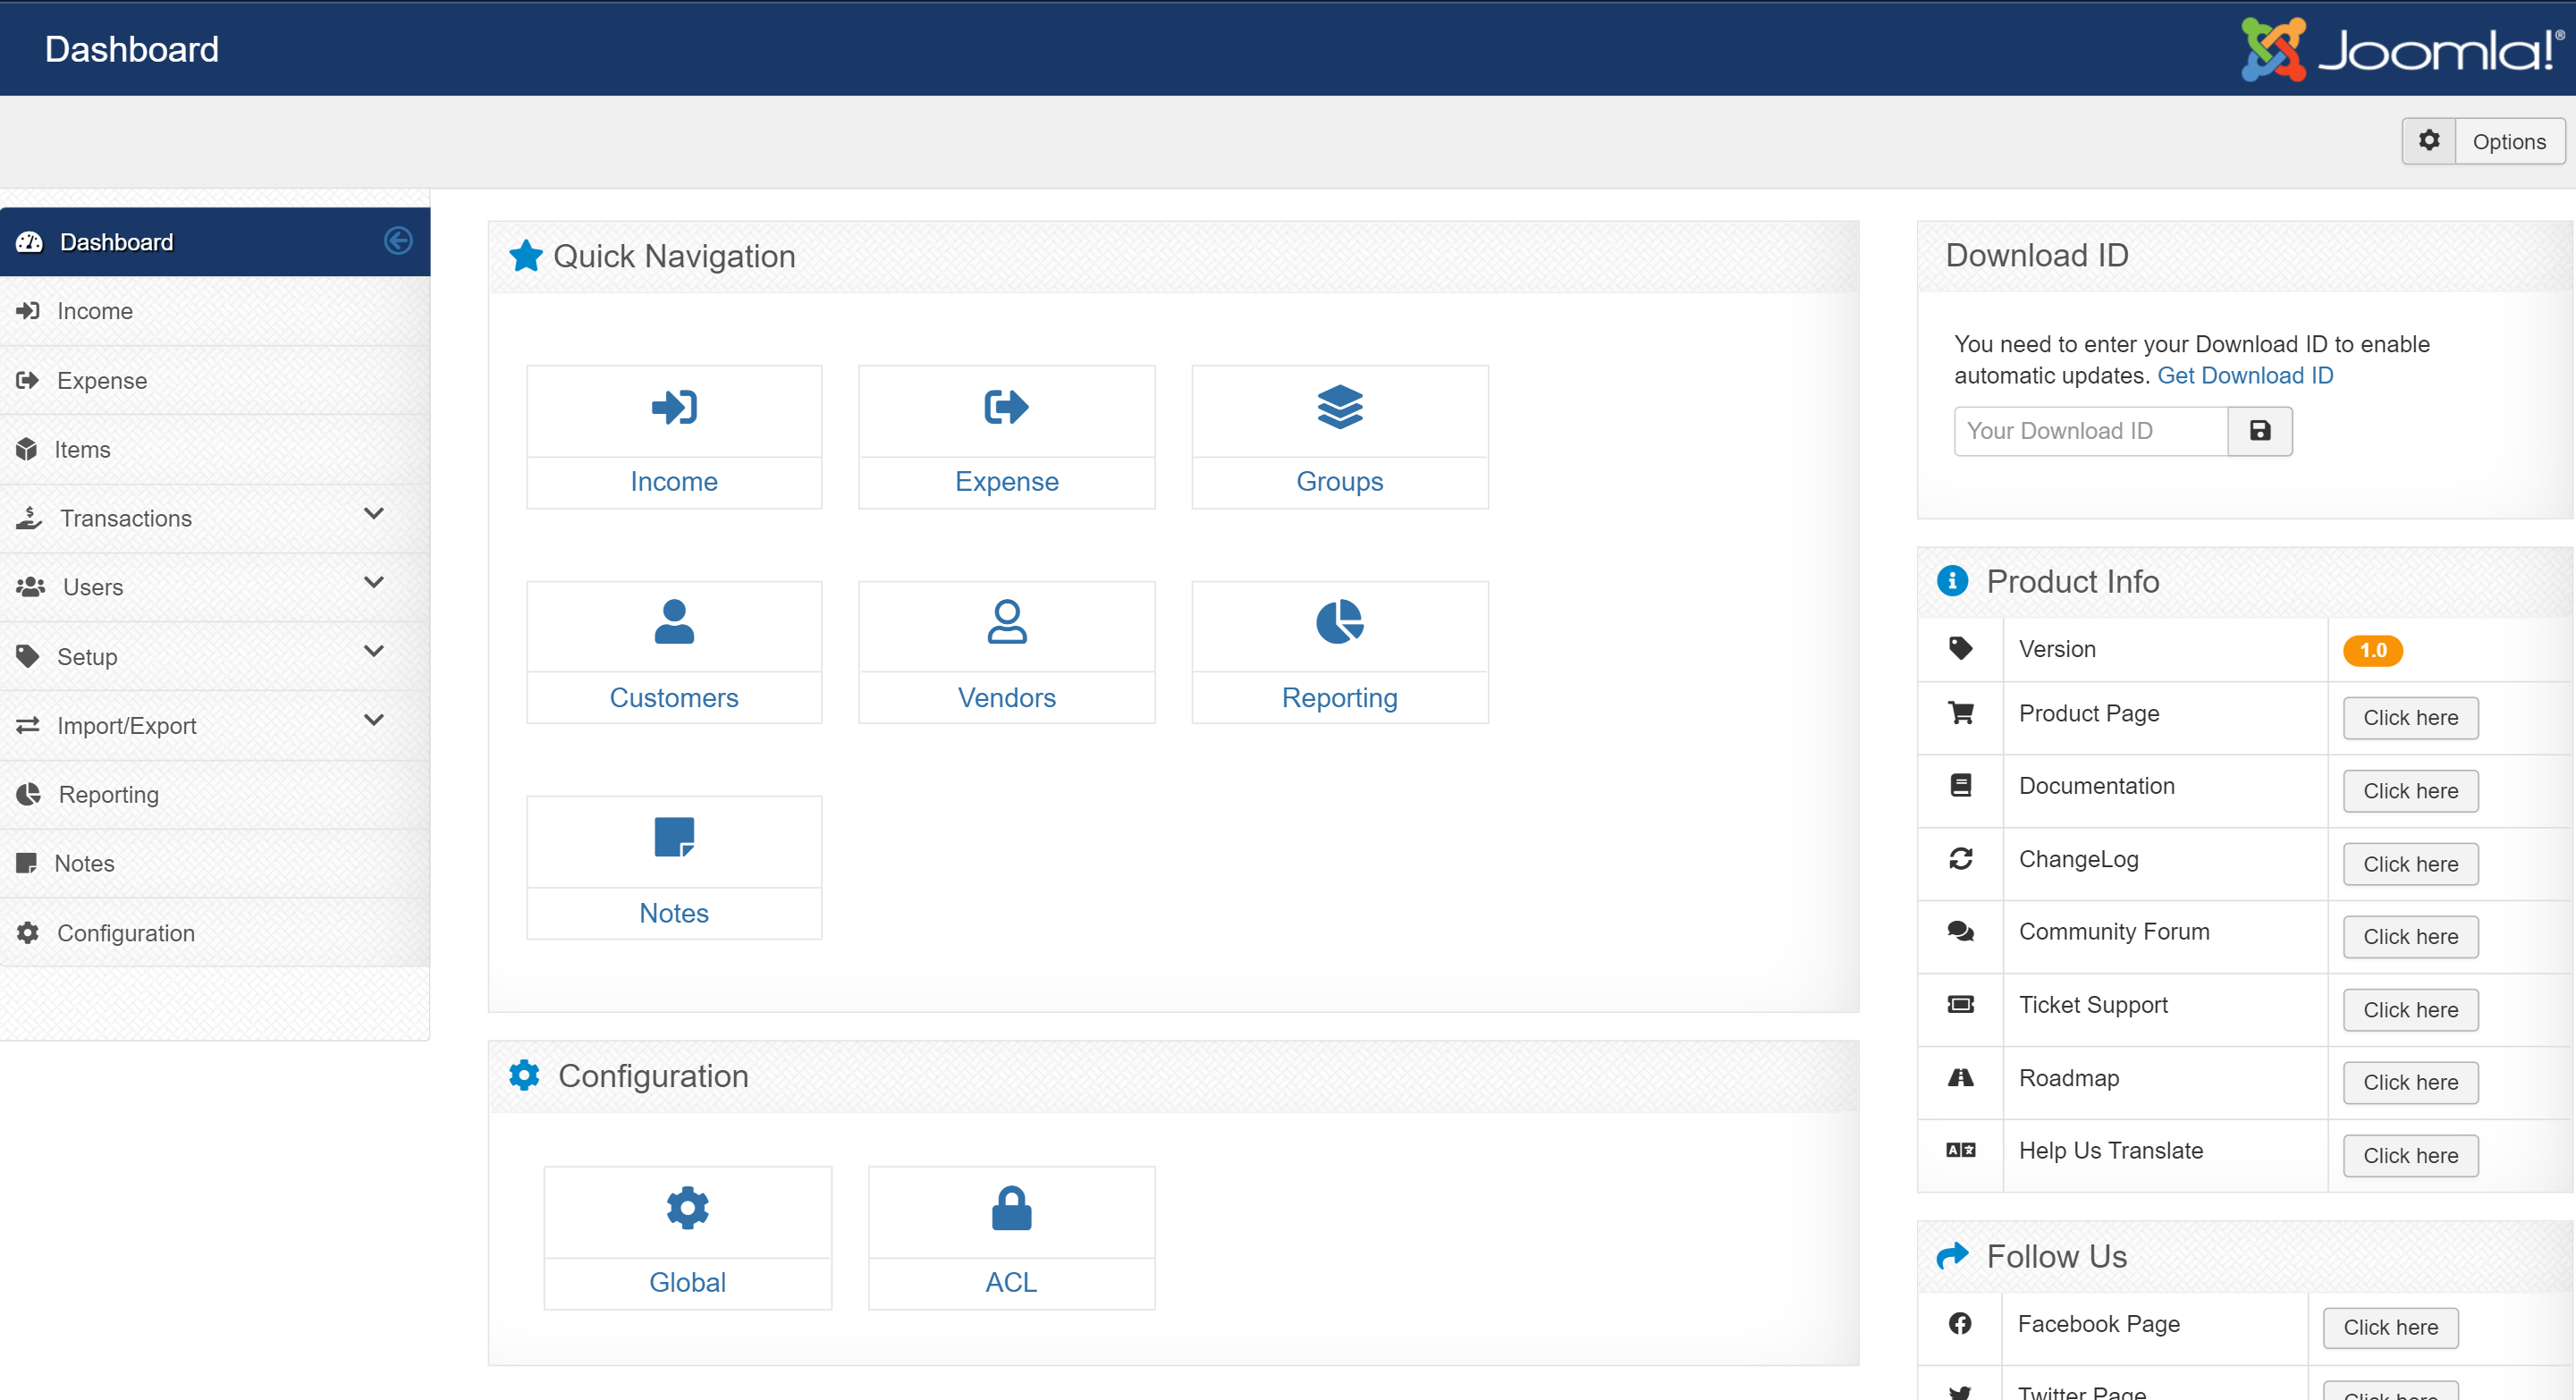Click the Income arrow icon in Quick Navigation

(x=674, y=407)
